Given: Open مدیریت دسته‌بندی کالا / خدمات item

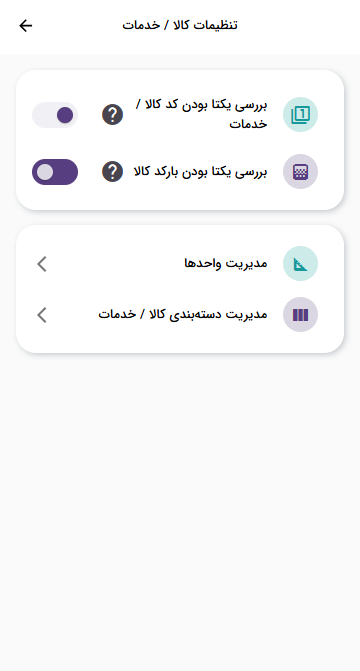Looking at the screenshot, I should (x=180, y=315).
